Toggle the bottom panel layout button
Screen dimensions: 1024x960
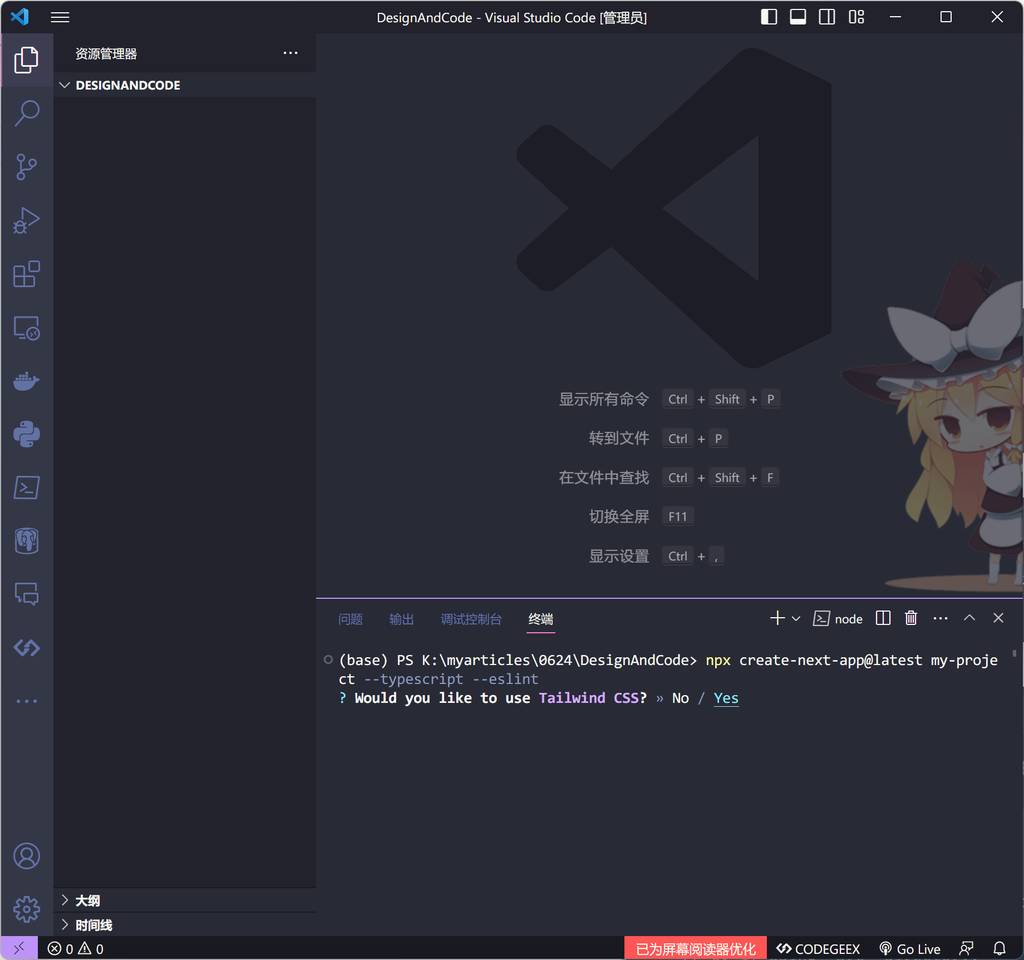coord(798,17)
